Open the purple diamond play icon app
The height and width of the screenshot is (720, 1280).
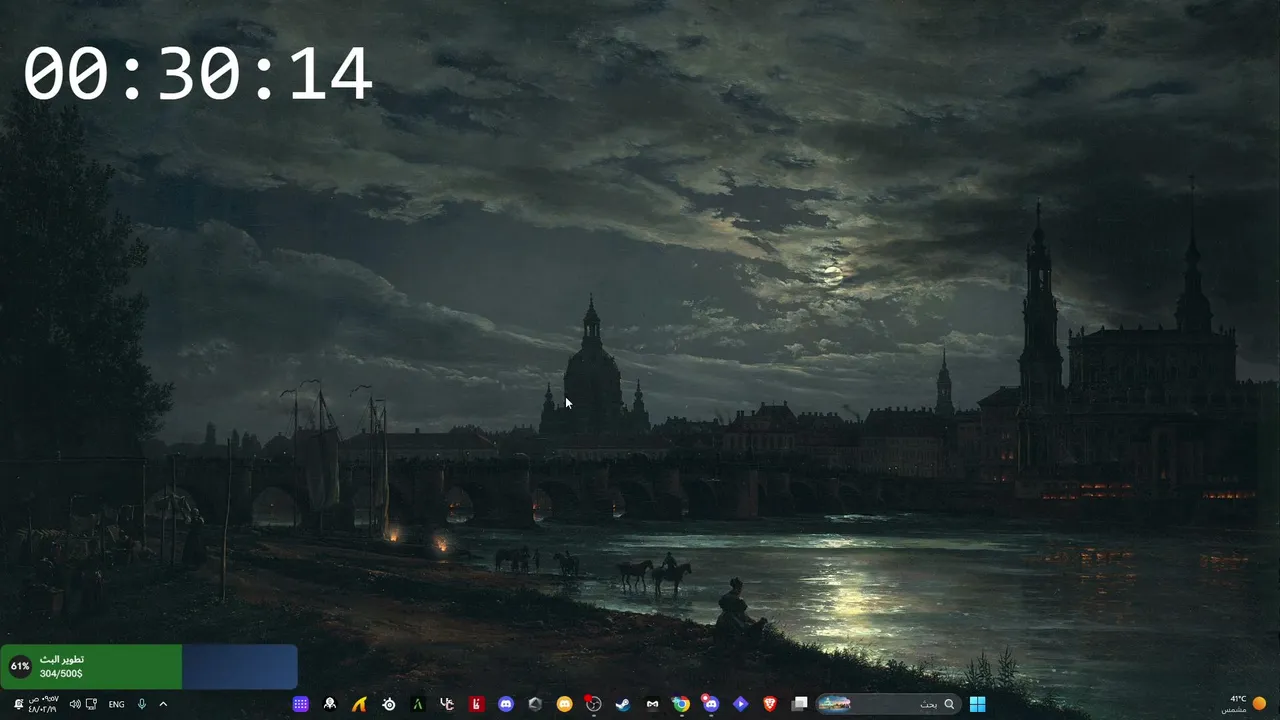click(x=741, y=704)
